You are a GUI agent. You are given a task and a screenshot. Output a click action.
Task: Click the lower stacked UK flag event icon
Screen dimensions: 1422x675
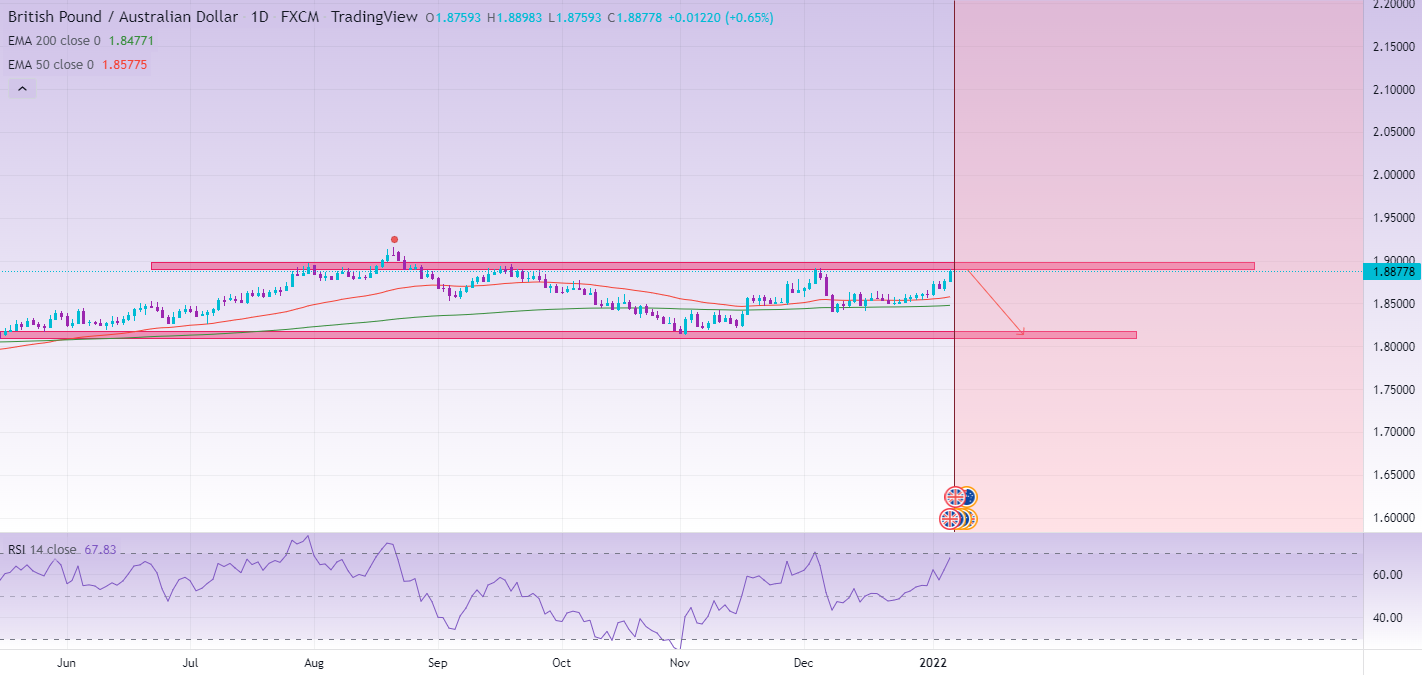coord(950,519)
